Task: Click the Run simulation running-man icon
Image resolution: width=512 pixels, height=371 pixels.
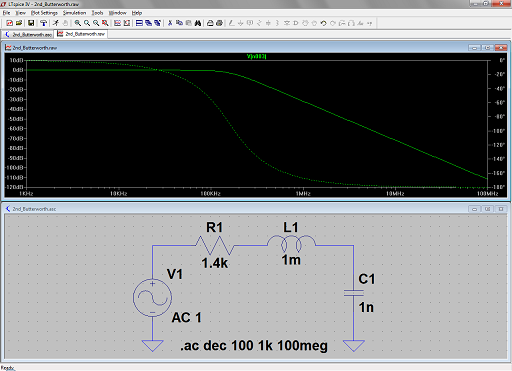Action: click(x=56, y=23)
